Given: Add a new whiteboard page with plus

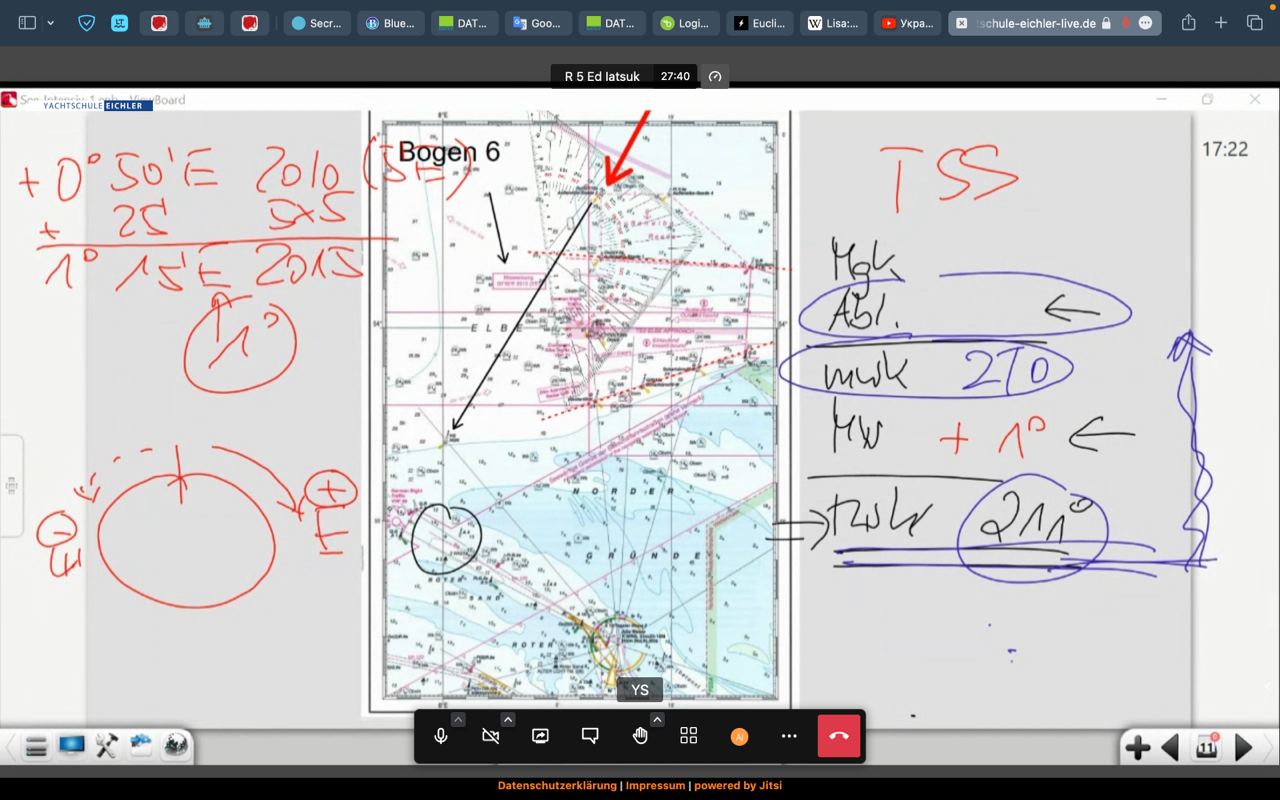Looking at the screenshot, I should point(1137,747).
